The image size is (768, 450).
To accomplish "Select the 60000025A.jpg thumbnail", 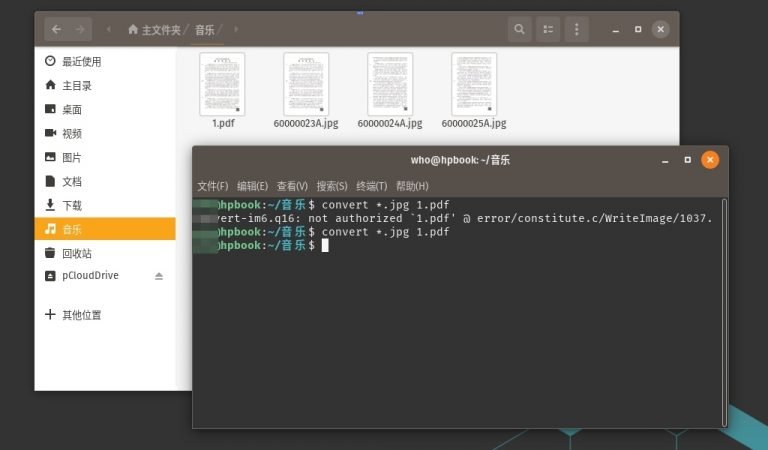I will (x=474, y=84).
